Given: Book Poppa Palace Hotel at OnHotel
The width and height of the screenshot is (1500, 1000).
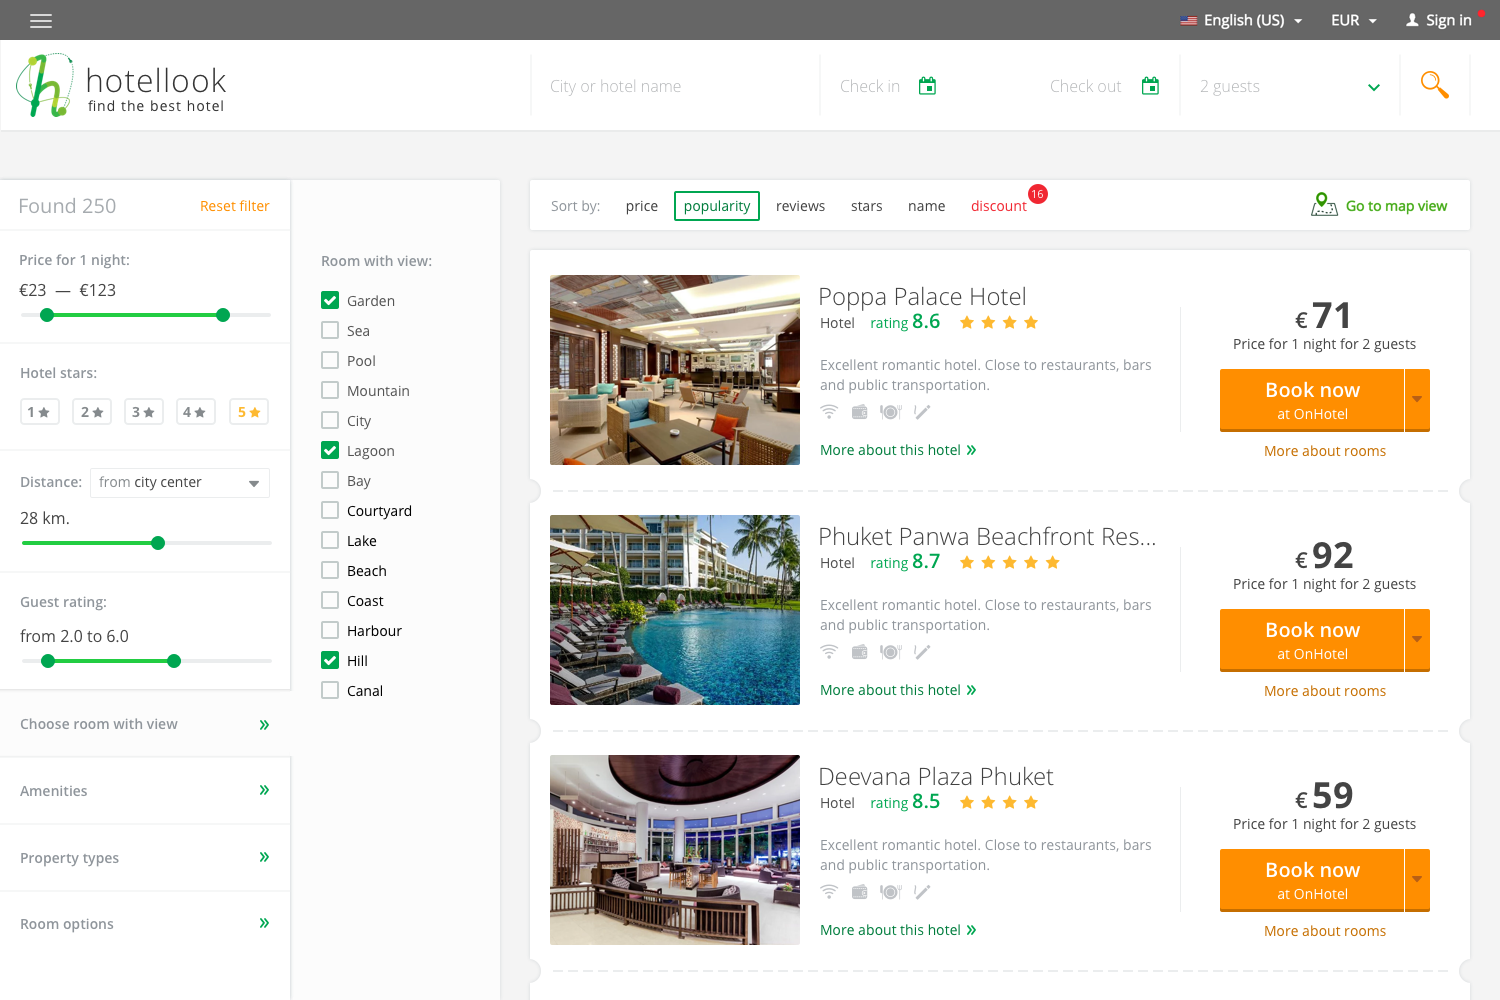Looking at the screenshot, I should pos(1312,400).
